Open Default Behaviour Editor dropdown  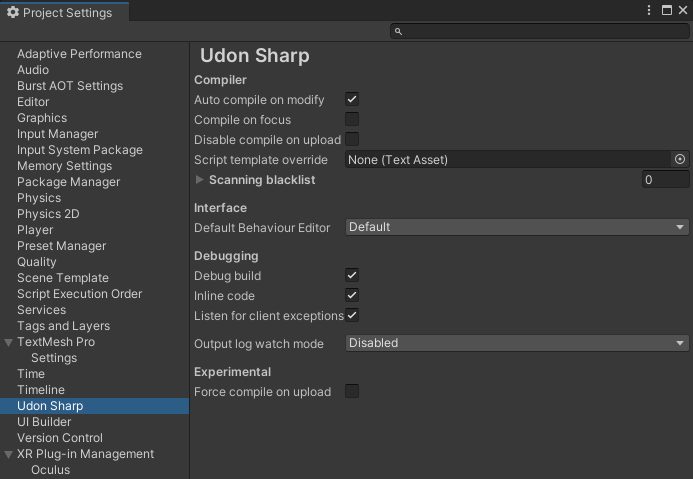[517, 227]
